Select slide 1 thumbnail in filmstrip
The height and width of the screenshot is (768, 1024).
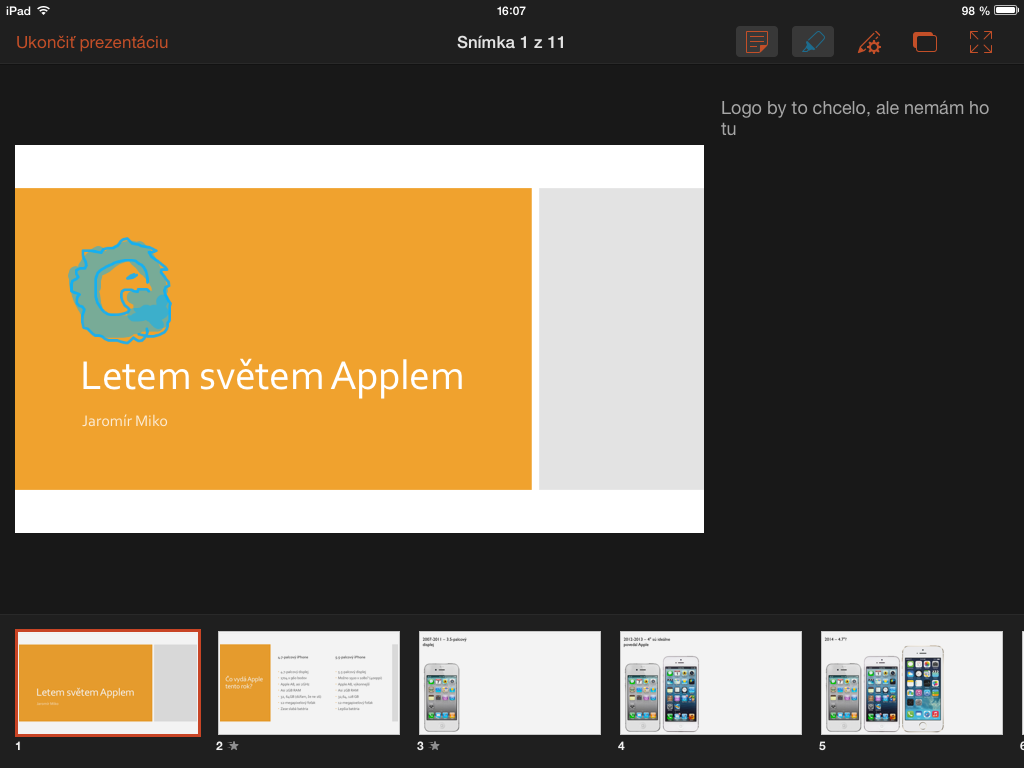(x=108, y=683)
